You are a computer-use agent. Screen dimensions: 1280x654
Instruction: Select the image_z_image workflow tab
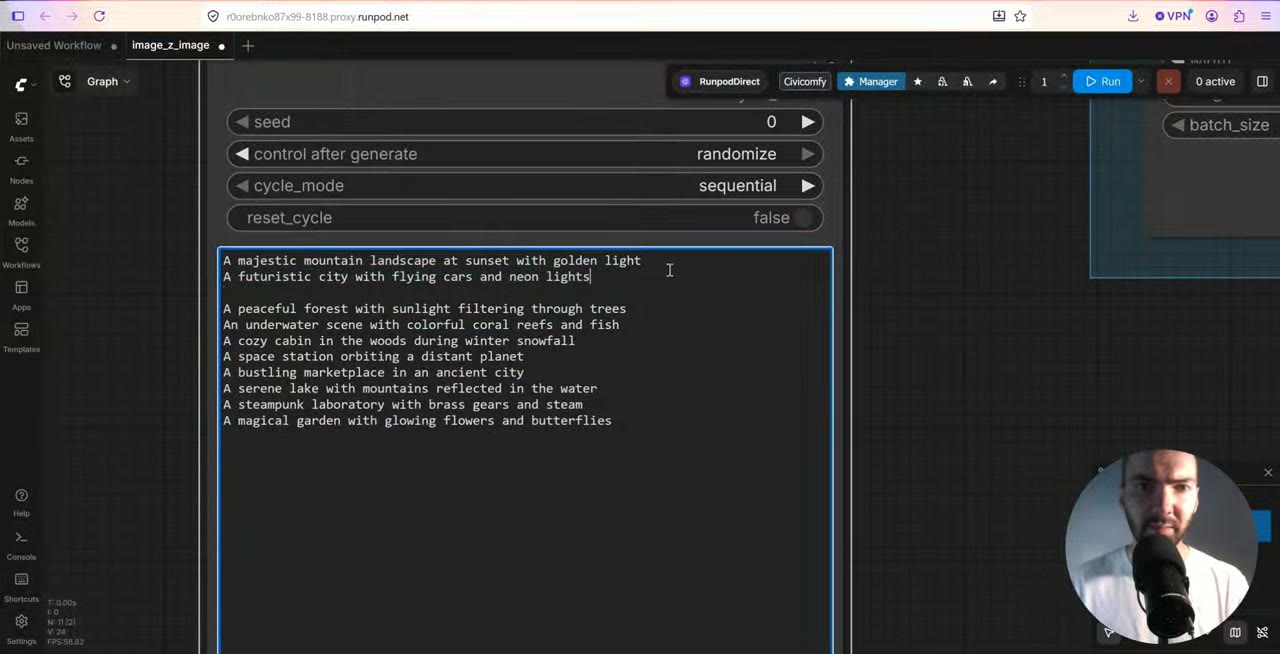[x=171, y=45]
